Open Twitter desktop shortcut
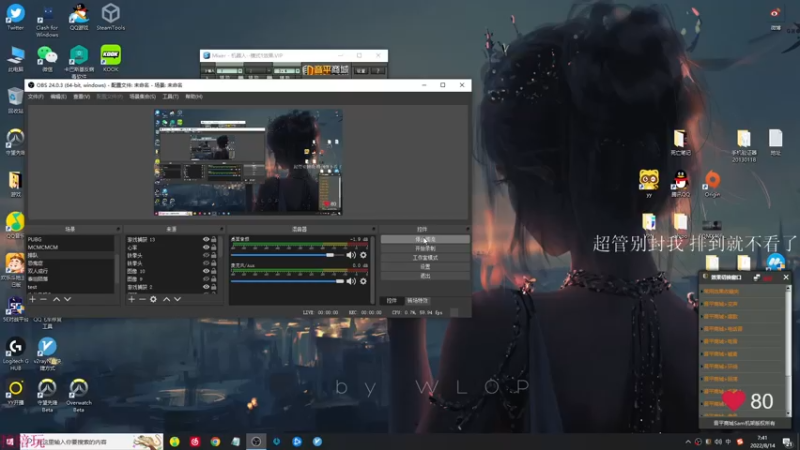 pos(15,17)
